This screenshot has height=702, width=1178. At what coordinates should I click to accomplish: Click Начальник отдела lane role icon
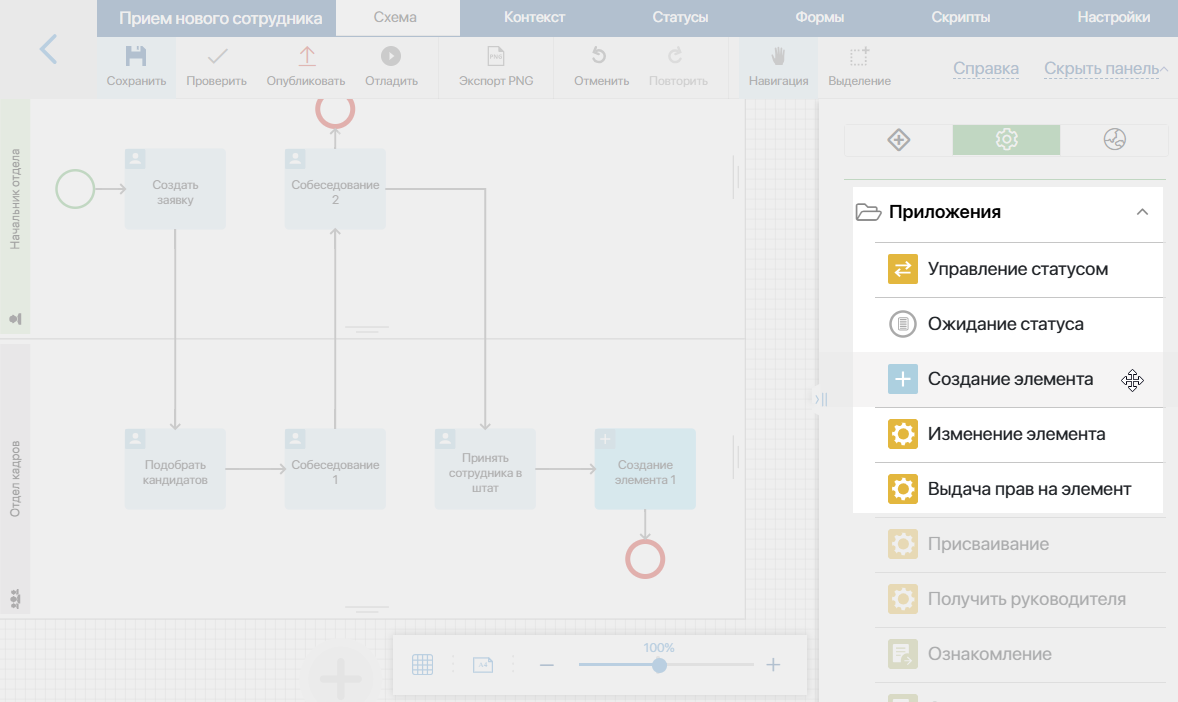click(15, 319)
